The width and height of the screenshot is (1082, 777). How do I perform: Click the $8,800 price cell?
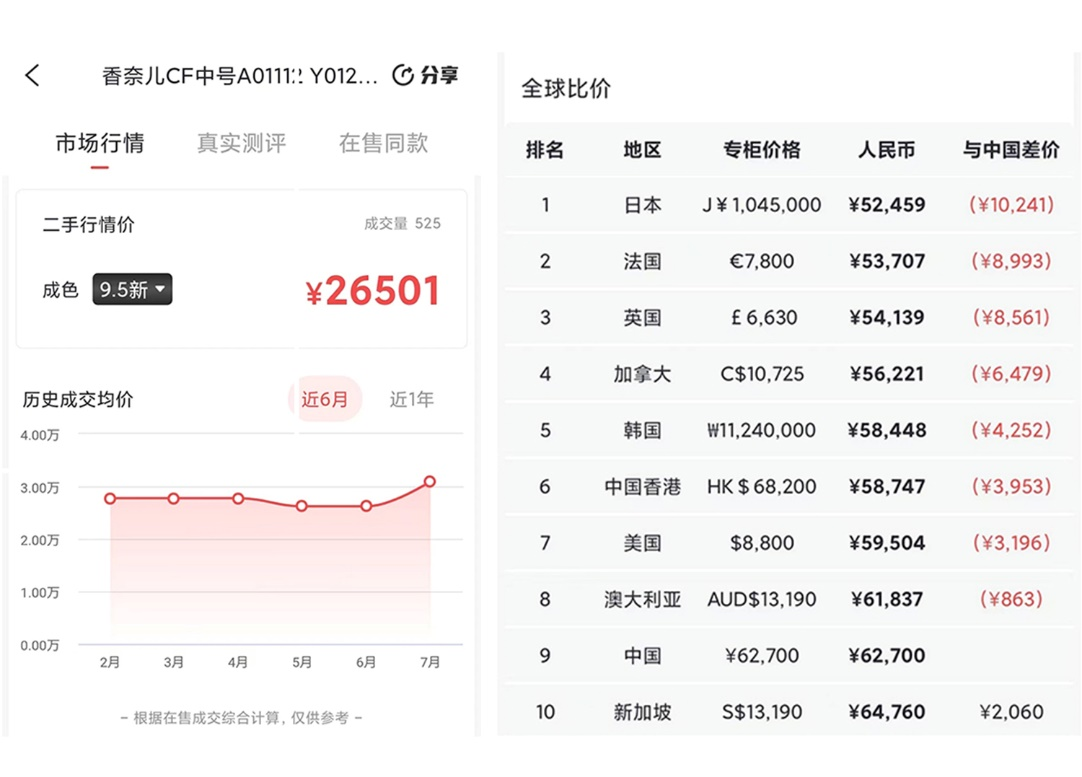762,543
